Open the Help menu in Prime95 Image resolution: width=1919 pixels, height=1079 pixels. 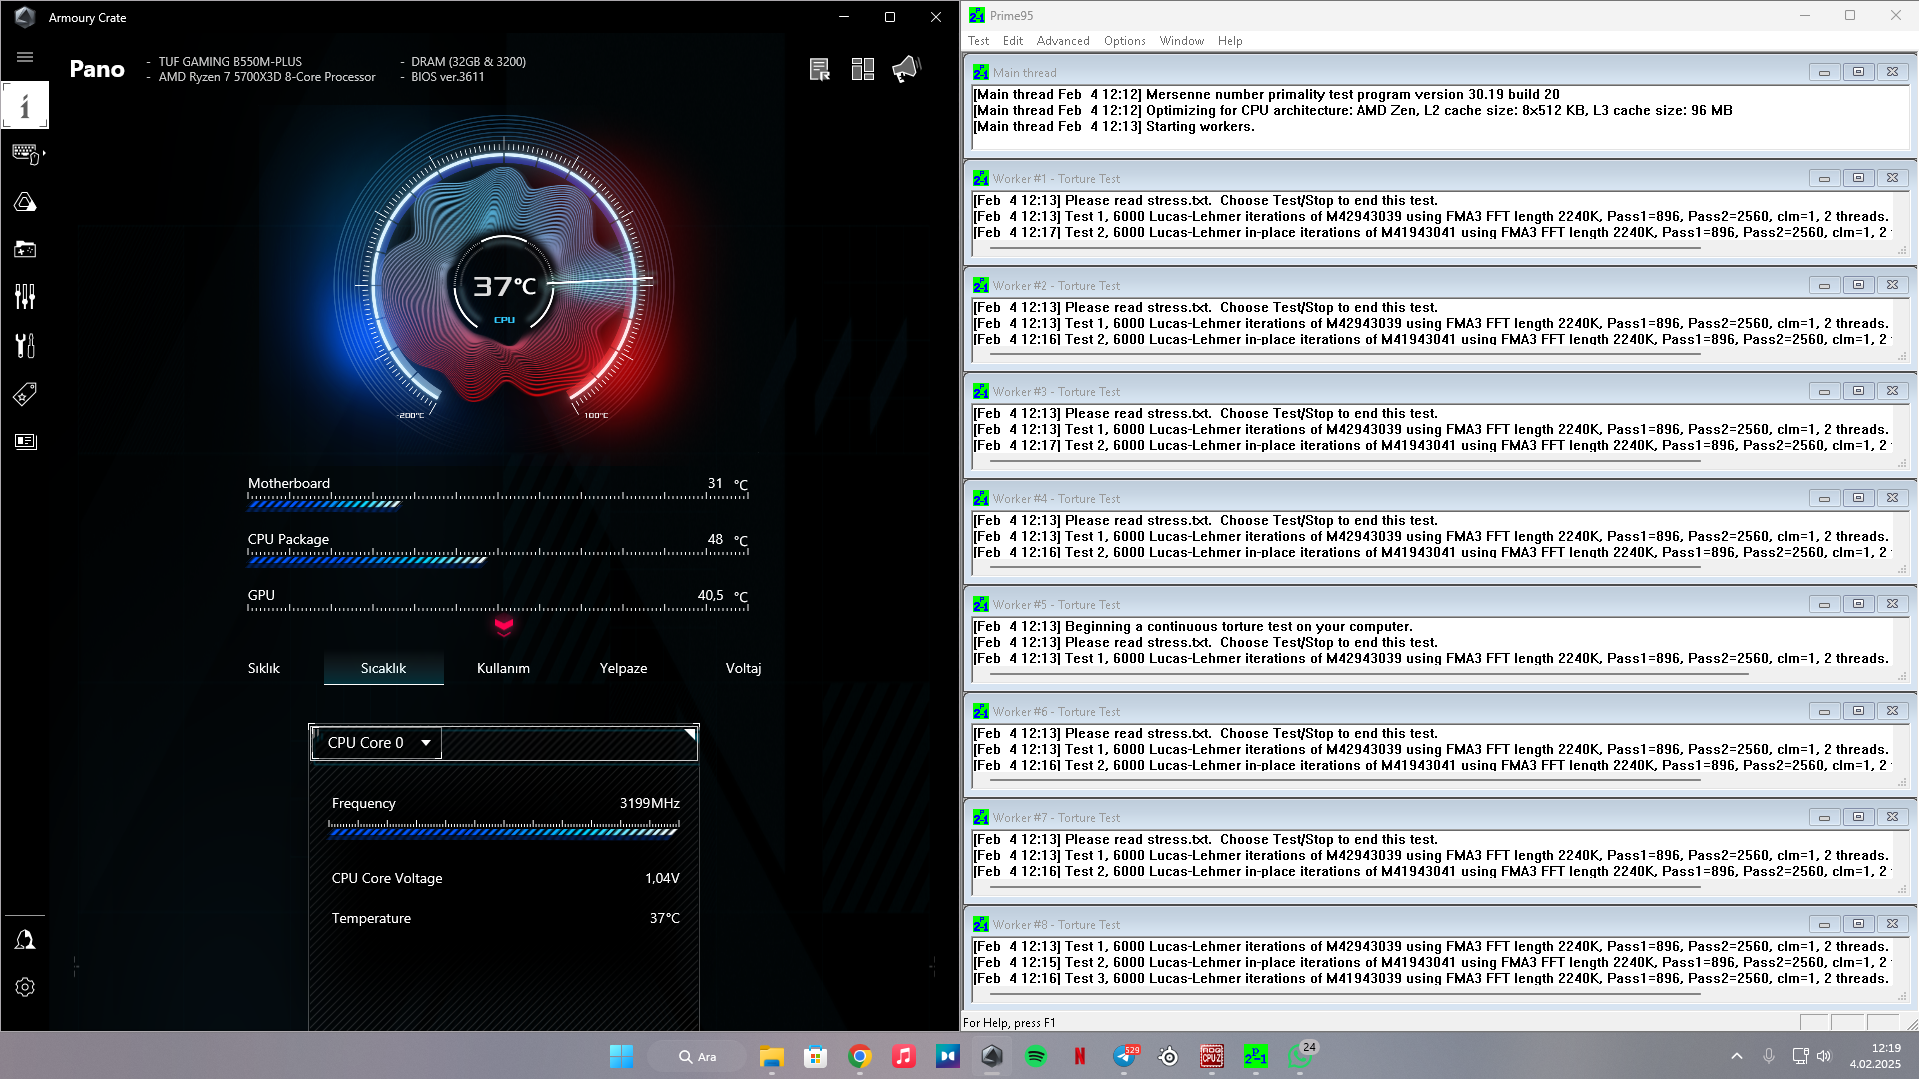point(1230,41)
